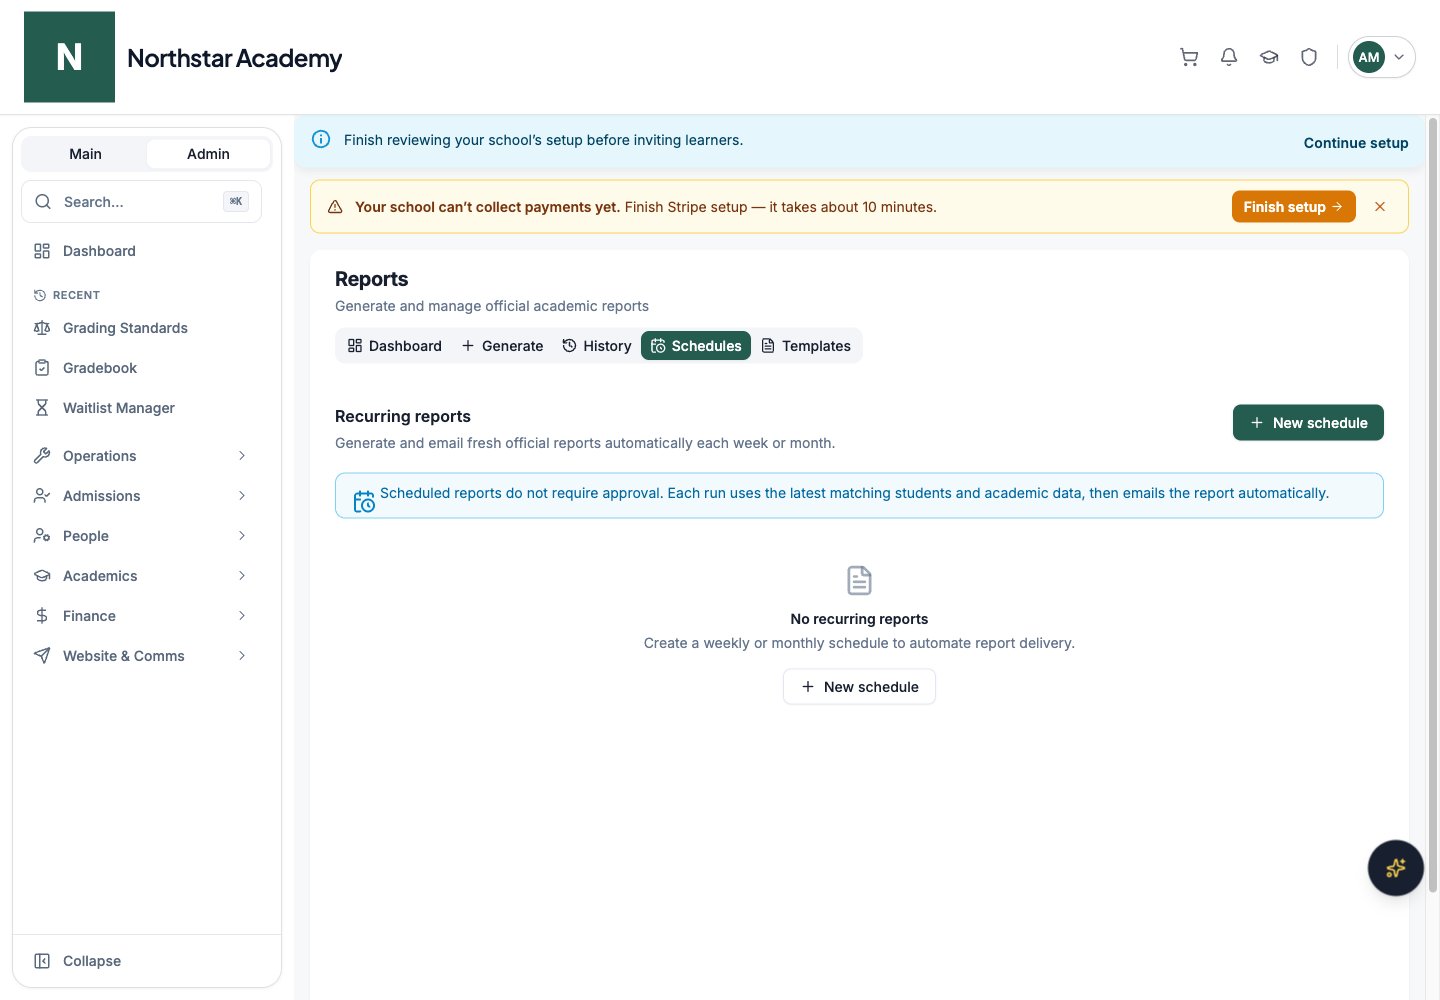Dismiss the Stripe payments warning banner
The image size is (1440, 1000).
1380,207
